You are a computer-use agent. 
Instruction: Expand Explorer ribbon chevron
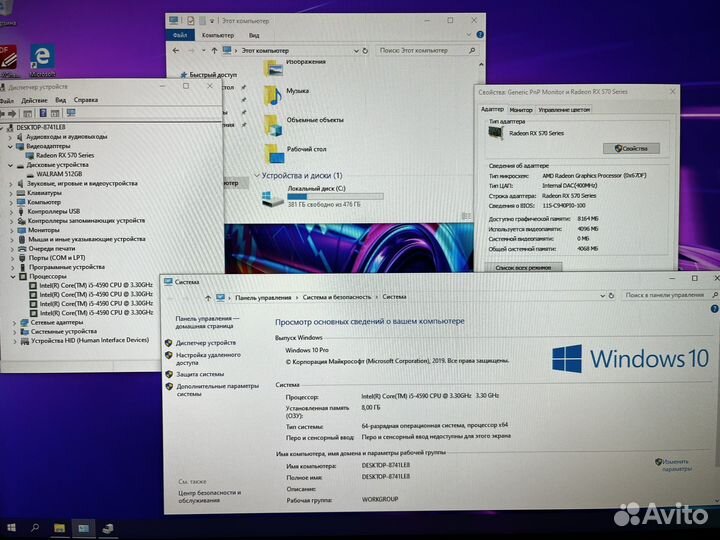(468, 35)
